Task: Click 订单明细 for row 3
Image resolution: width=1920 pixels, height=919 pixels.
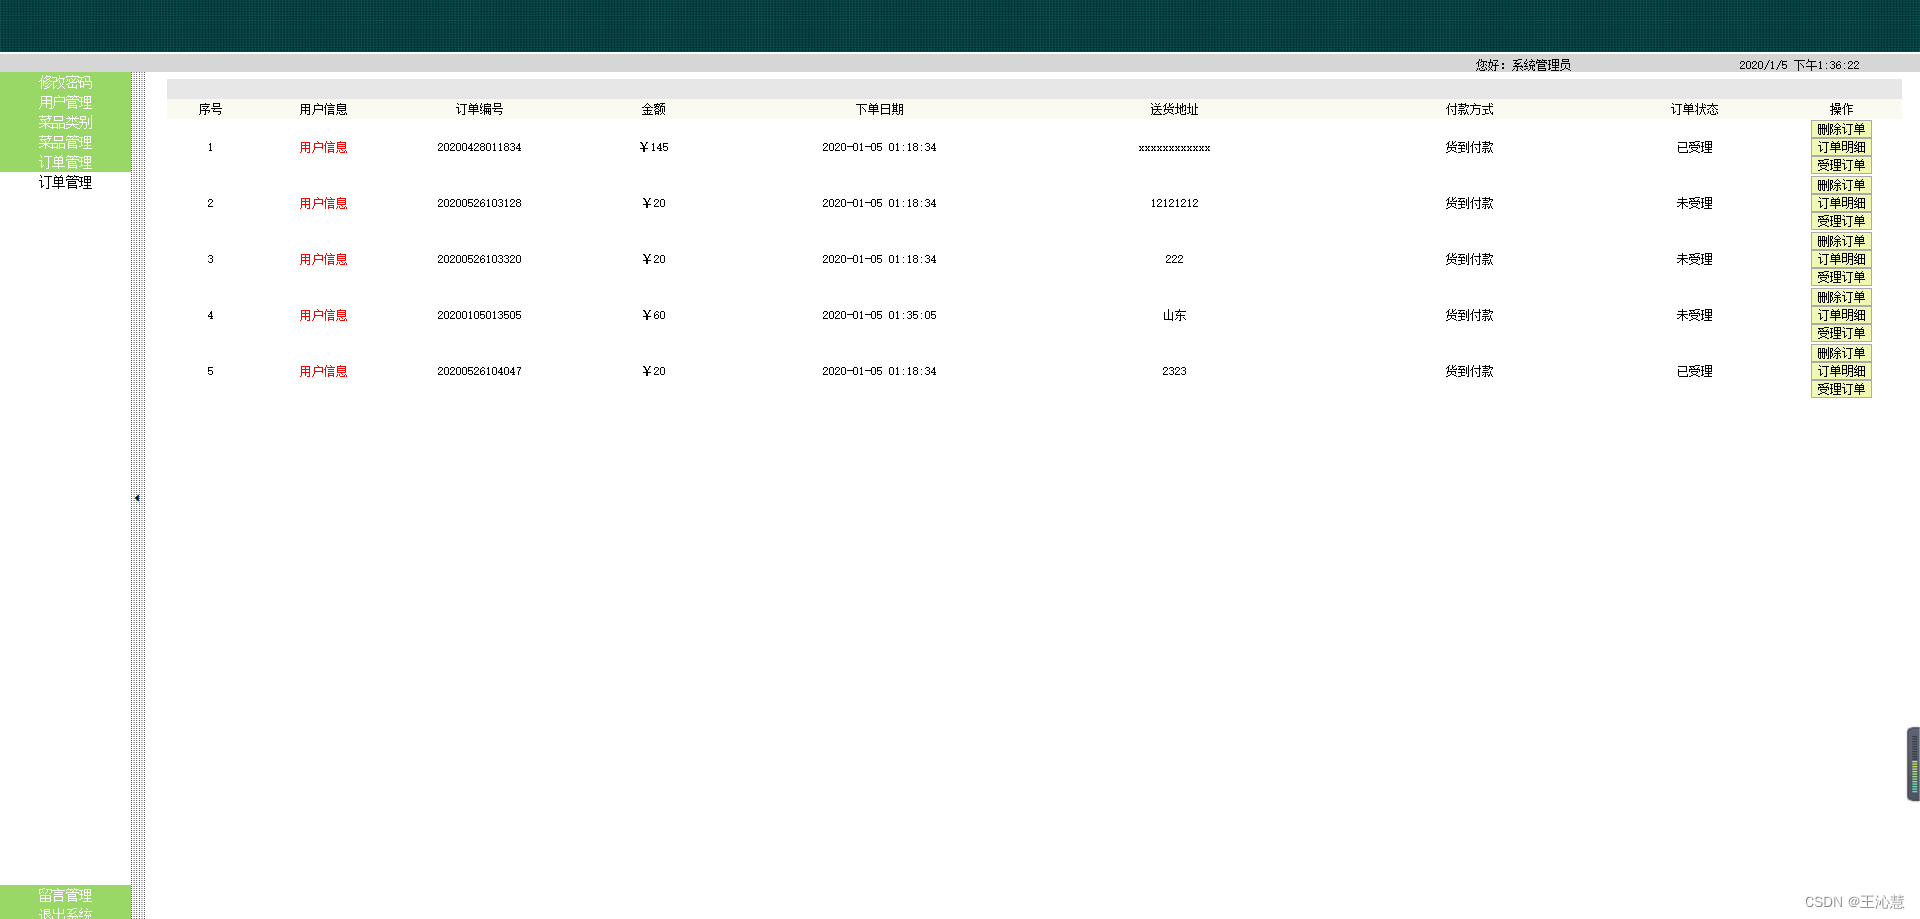Action: (x=1841, y=259)
